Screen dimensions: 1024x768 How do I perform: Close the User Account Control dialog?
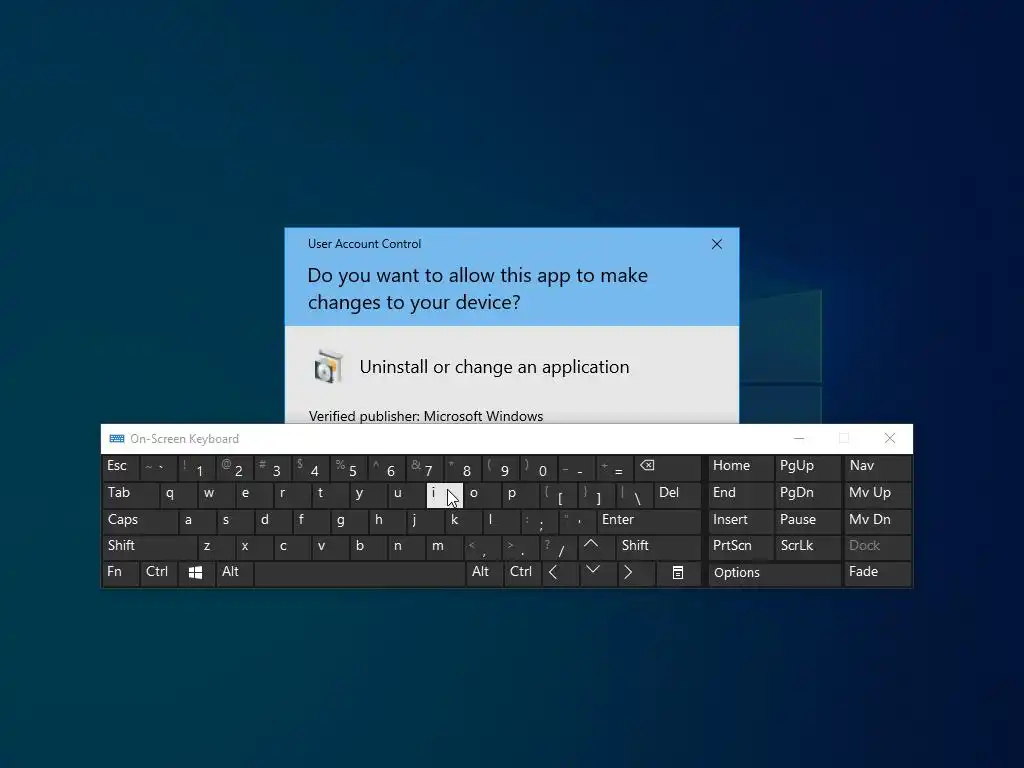click(x=716, y=244)
